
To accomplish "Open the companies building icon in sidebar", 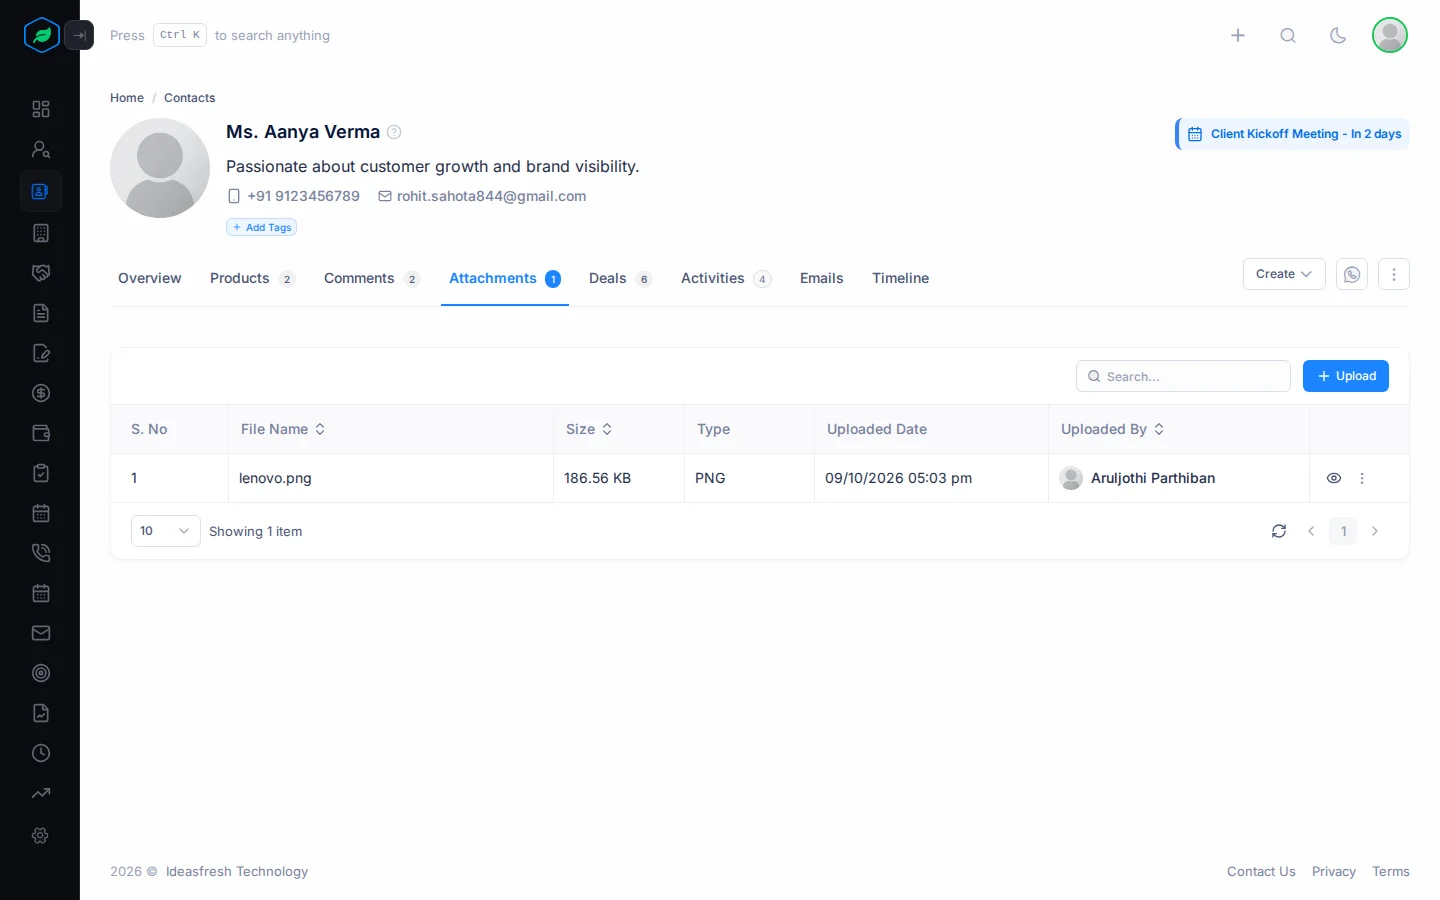I will click(41, 233).
